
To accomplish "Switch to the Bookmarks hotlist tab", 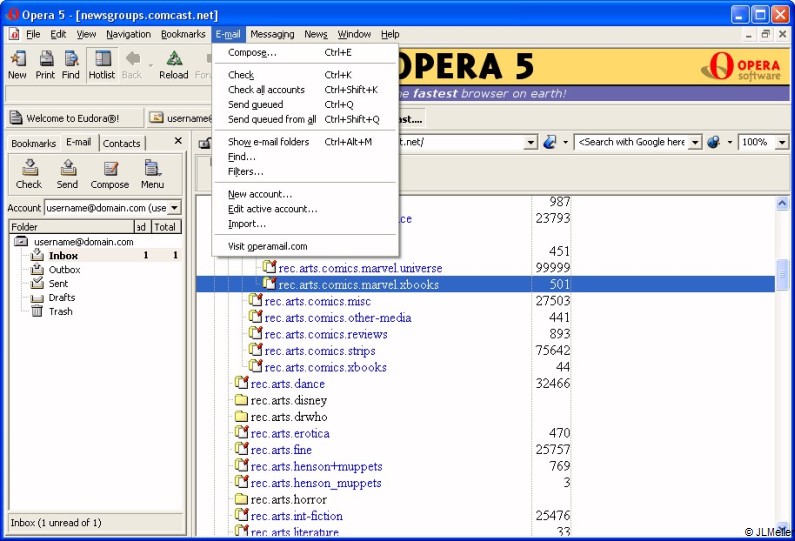I will (x=33, y=143).
